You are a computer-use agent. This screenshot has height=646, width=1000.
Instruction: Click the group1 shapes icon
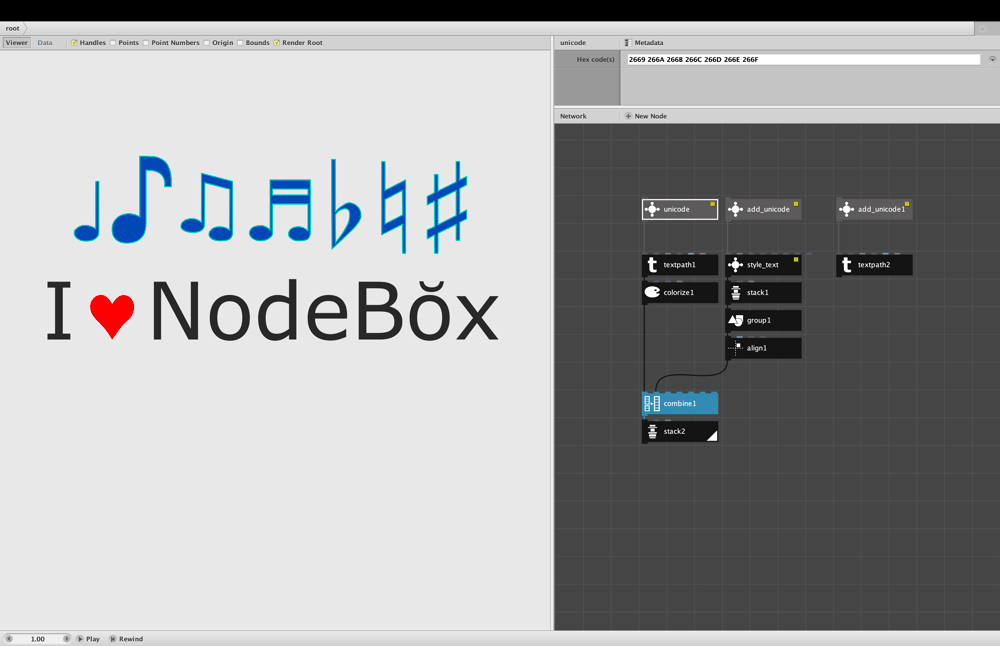[x=735, y=320]
